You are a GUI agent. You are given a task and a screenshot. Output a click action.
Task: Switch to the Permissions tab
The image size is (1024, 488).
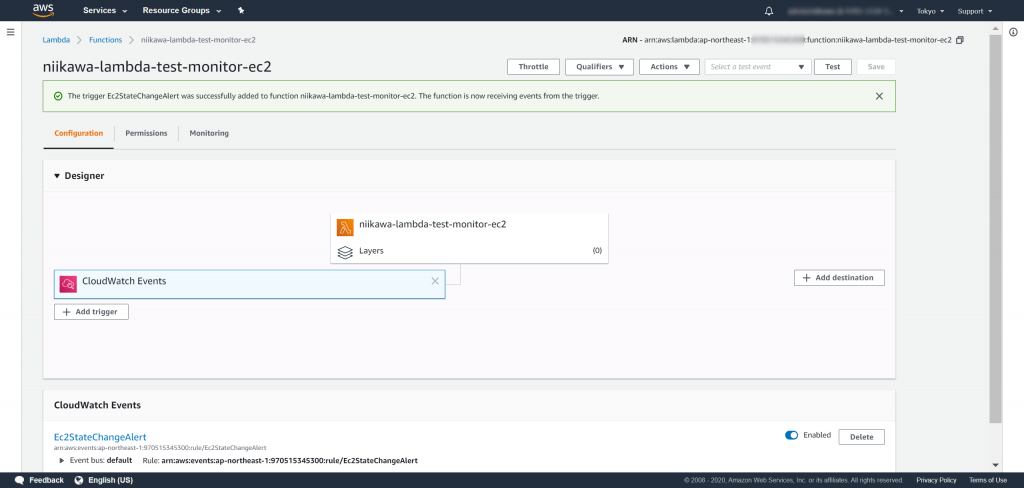(146, 133)
